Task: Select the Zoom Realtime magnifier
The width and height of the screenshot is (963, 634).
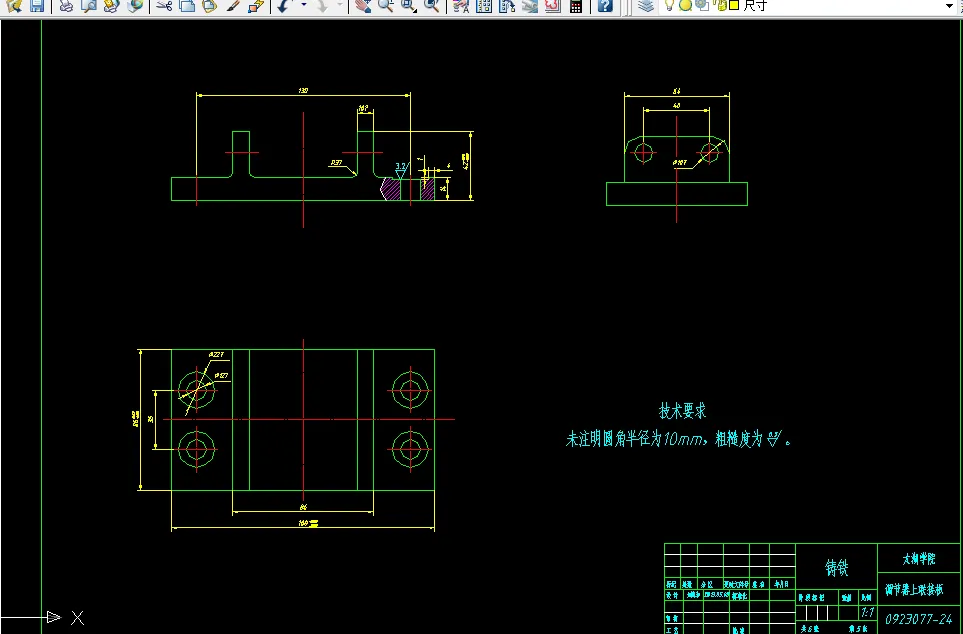Action: (386, 6)
